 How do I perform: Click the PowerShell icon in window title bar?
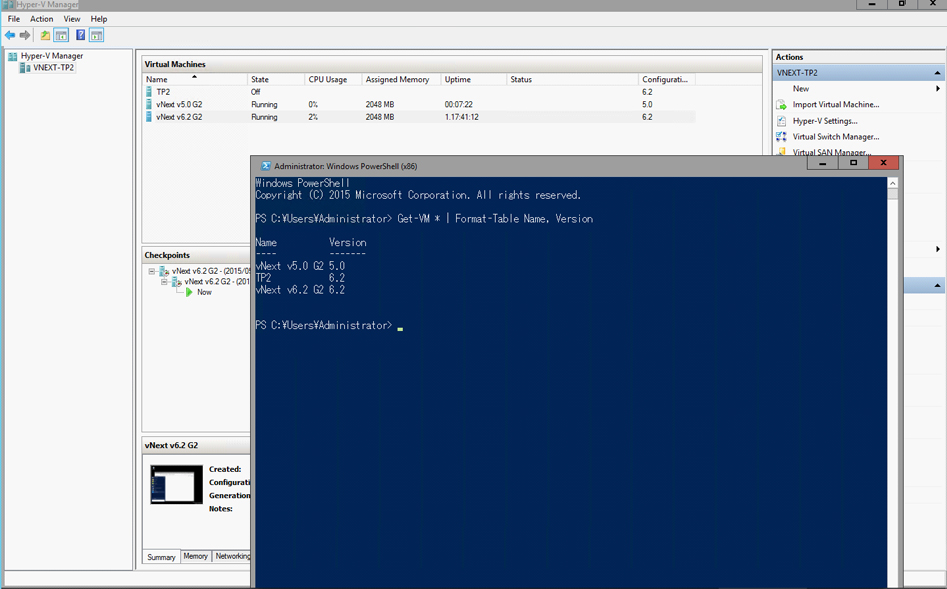pyautogui.click(x=265, y=166)
